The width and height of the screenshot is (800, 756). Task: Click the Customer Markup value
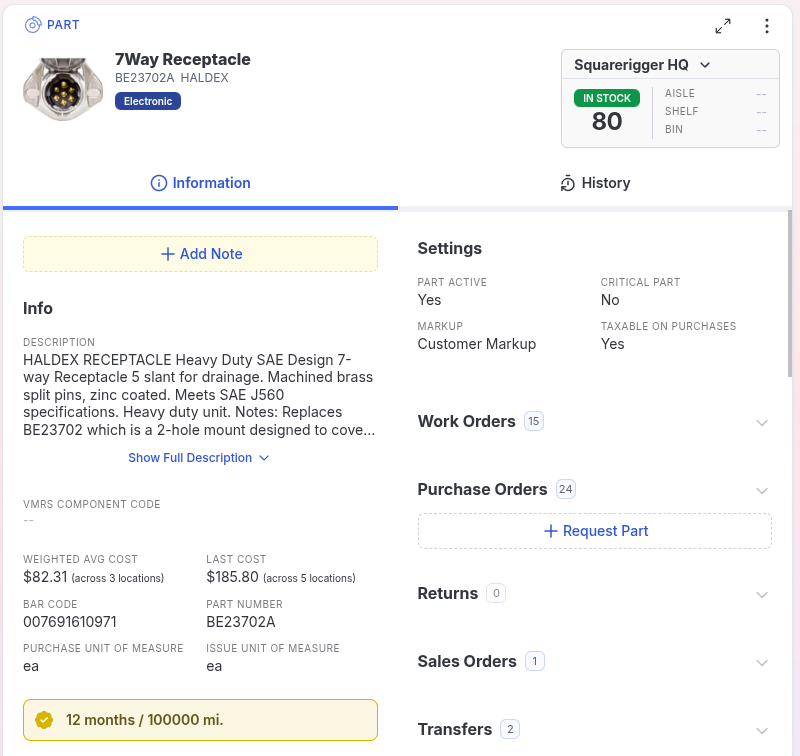coord(477,344)
